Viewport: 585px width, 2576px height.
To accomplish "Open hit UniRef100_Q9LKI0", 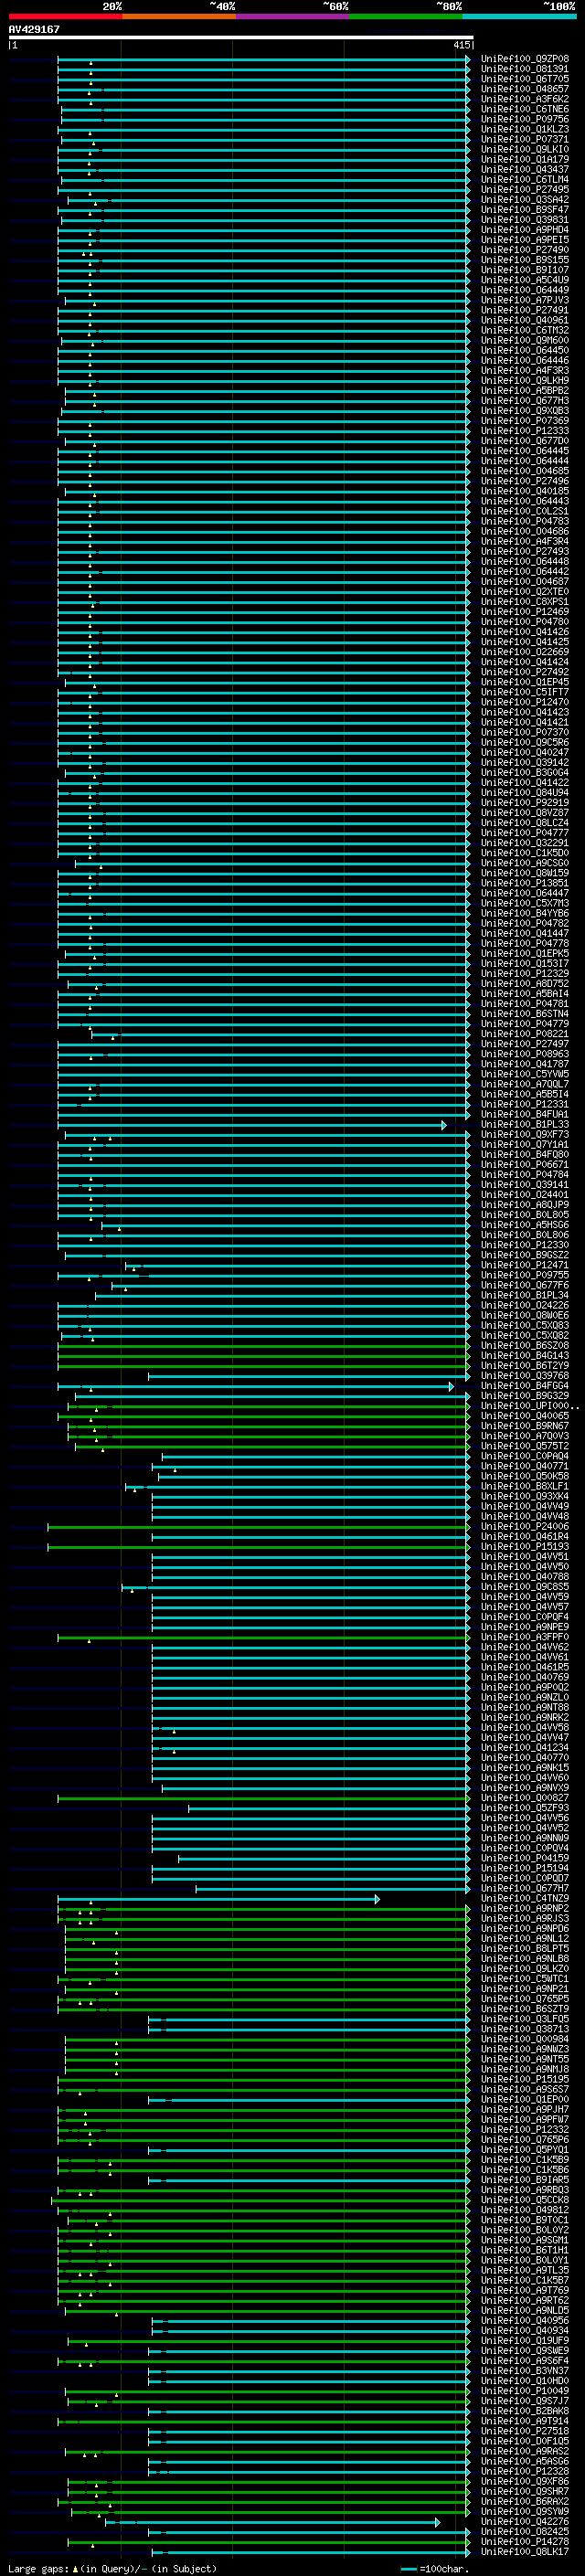I will coord(524,149).
